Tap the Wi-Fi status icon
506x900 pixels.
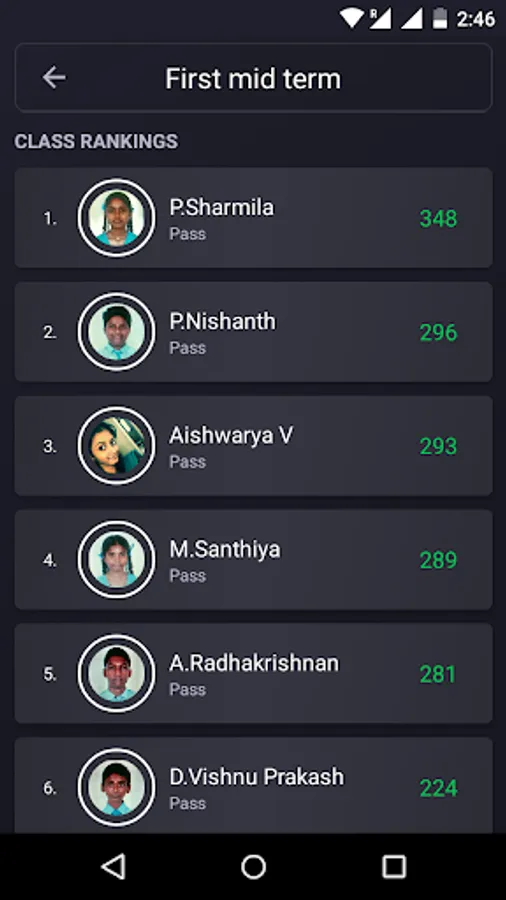click(x=352, y=18)
